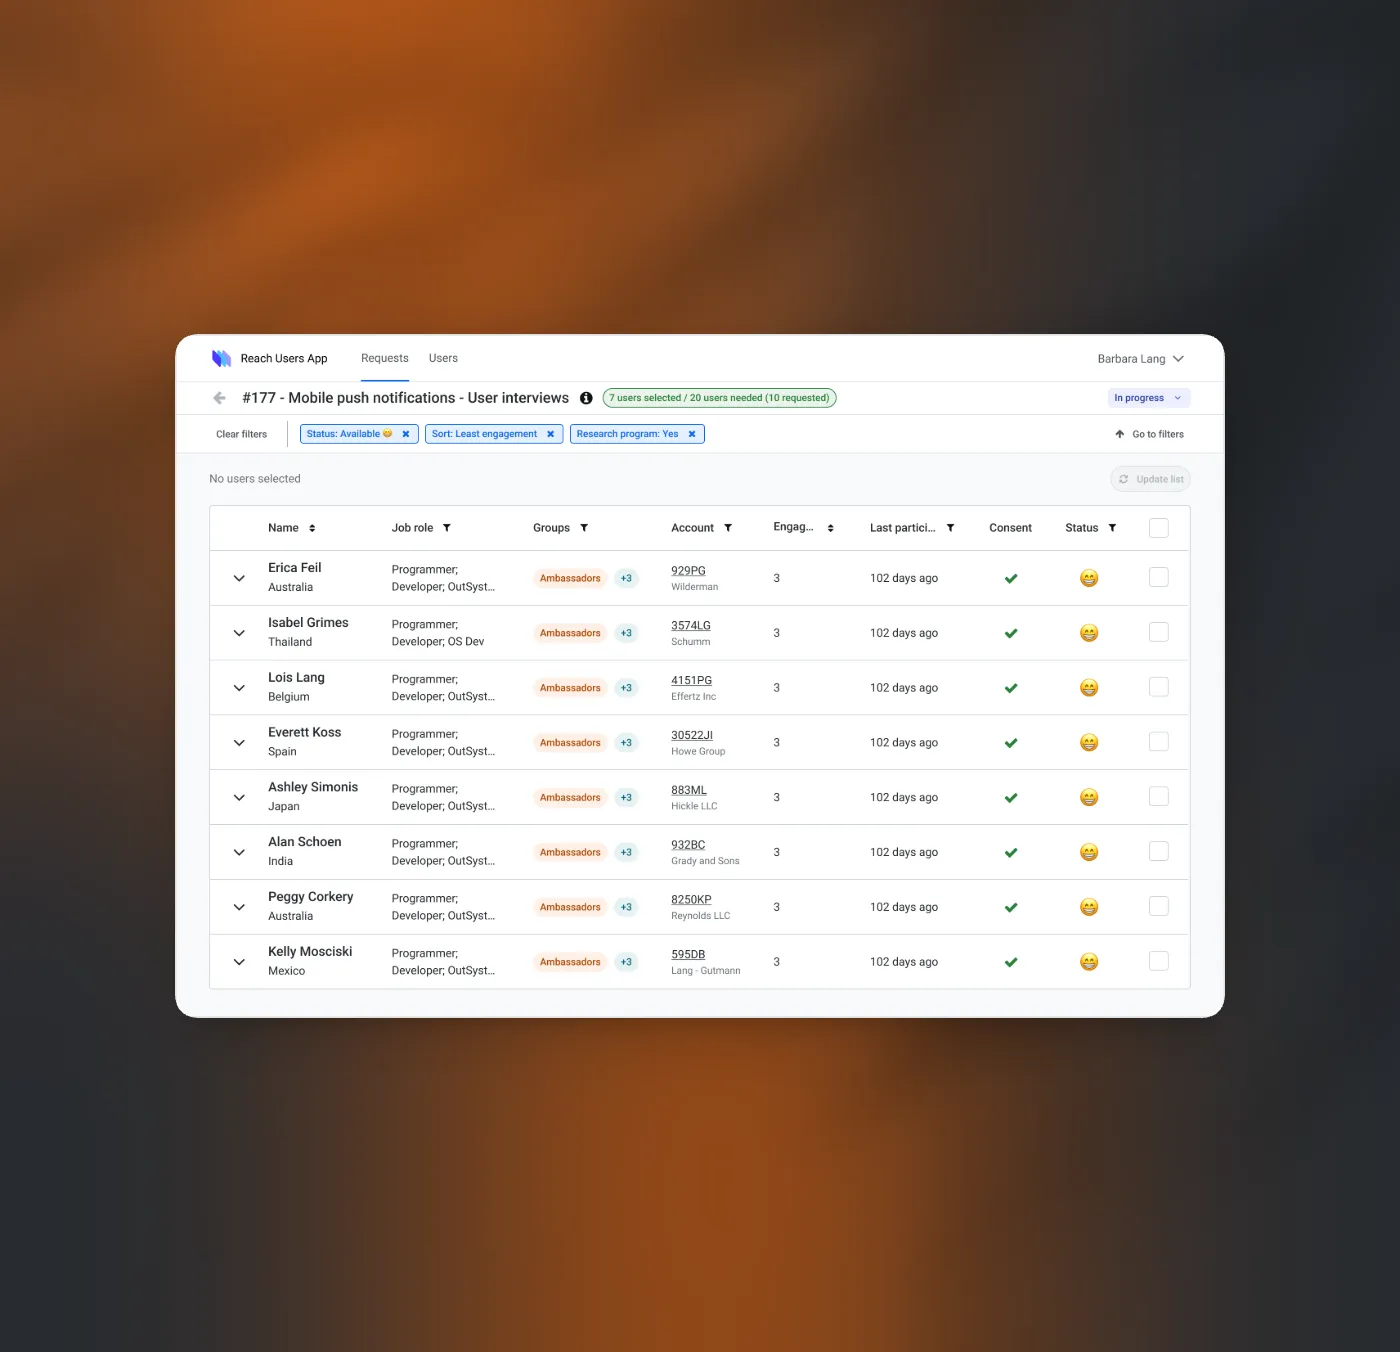Expand the Lois Lang row details
The height and width of the screenshot is (1352, 1400).
[x=239, y=688]
